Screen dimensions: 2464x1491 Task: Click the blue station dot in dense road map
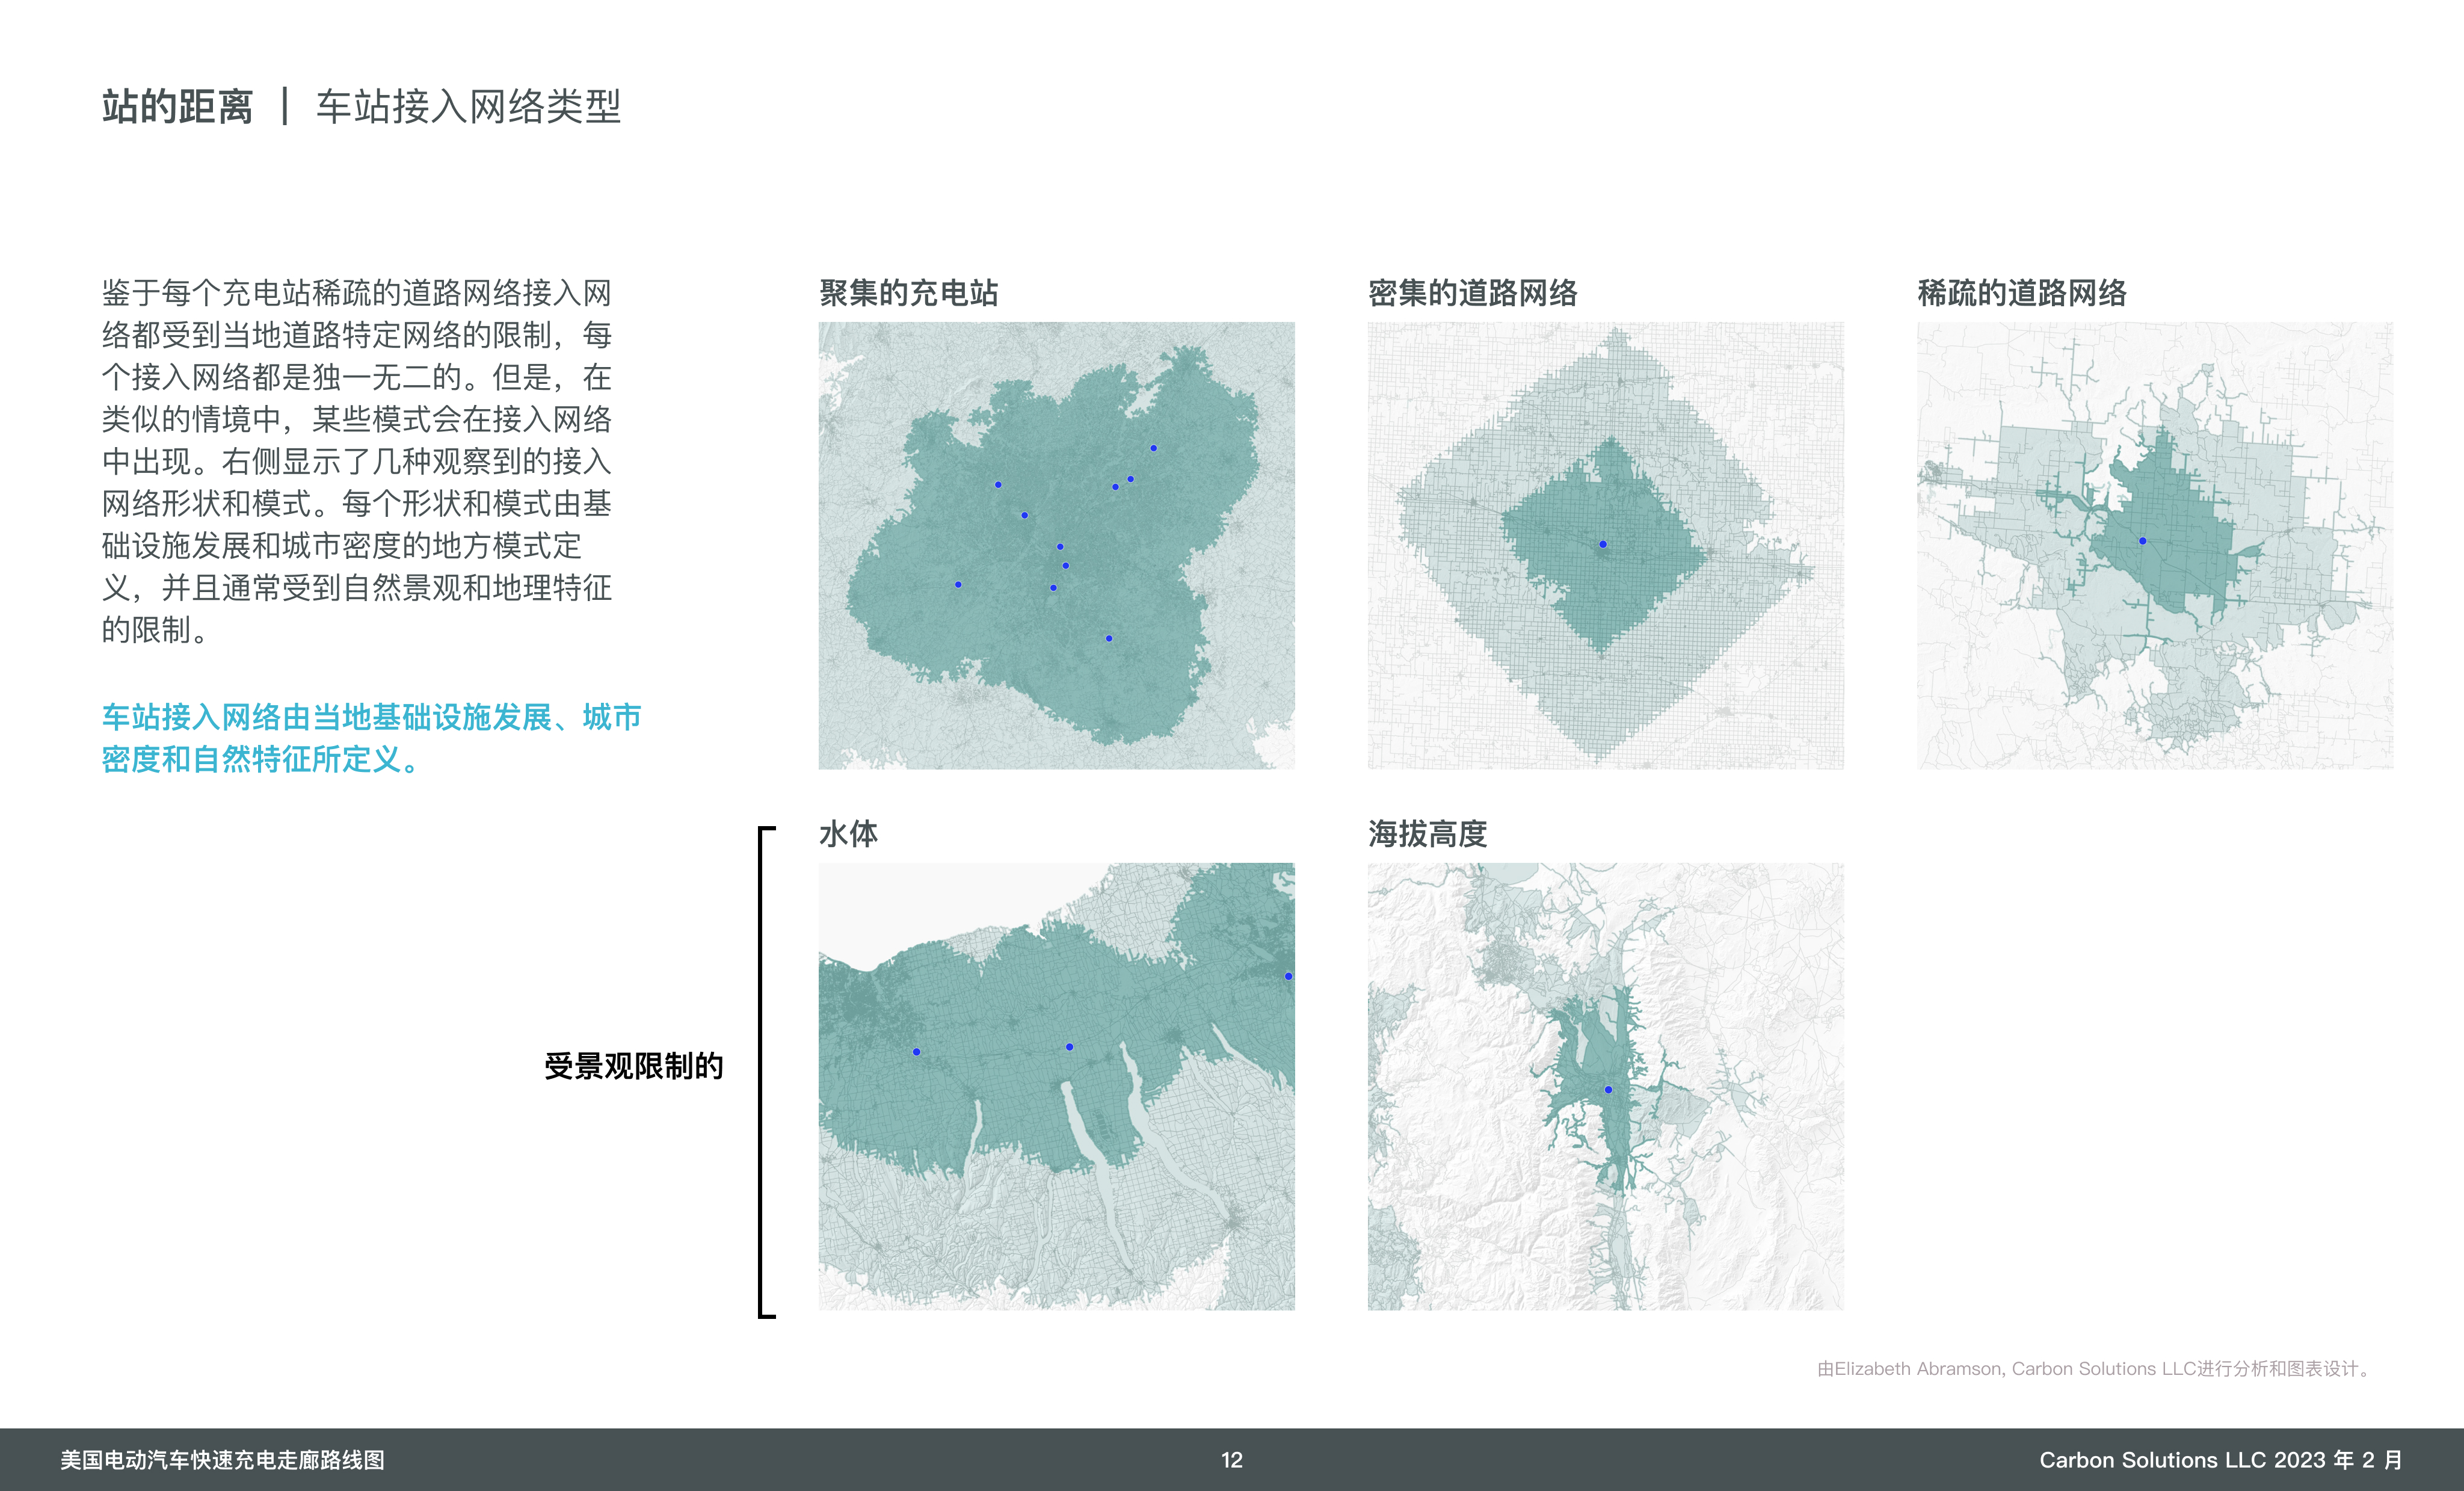(1603, 544)
